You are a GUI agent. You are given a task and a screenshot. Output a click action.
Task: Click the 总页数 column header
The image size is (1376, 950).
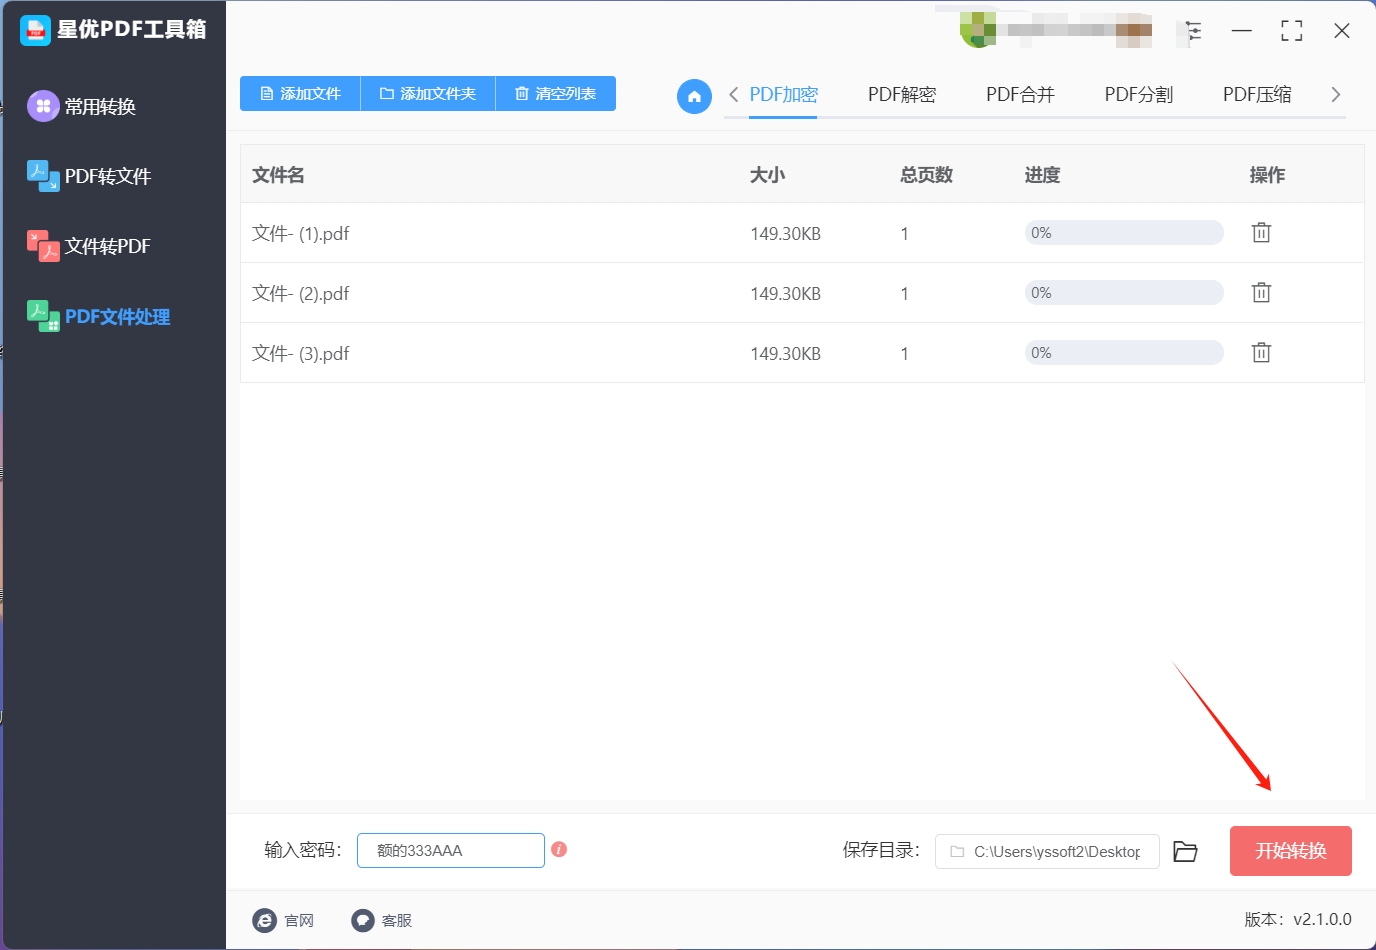coord(927,175)
